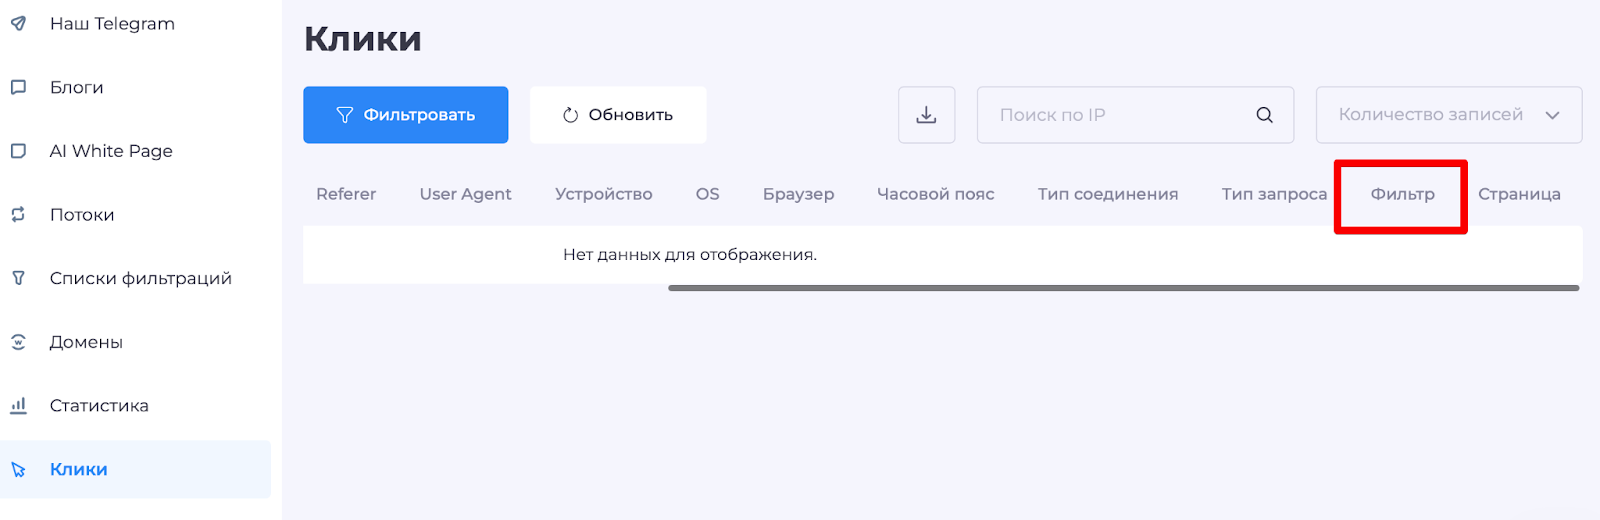Click the Потоки arrows icon
This screenshot has width=1600, height=520.
(18, 215)
